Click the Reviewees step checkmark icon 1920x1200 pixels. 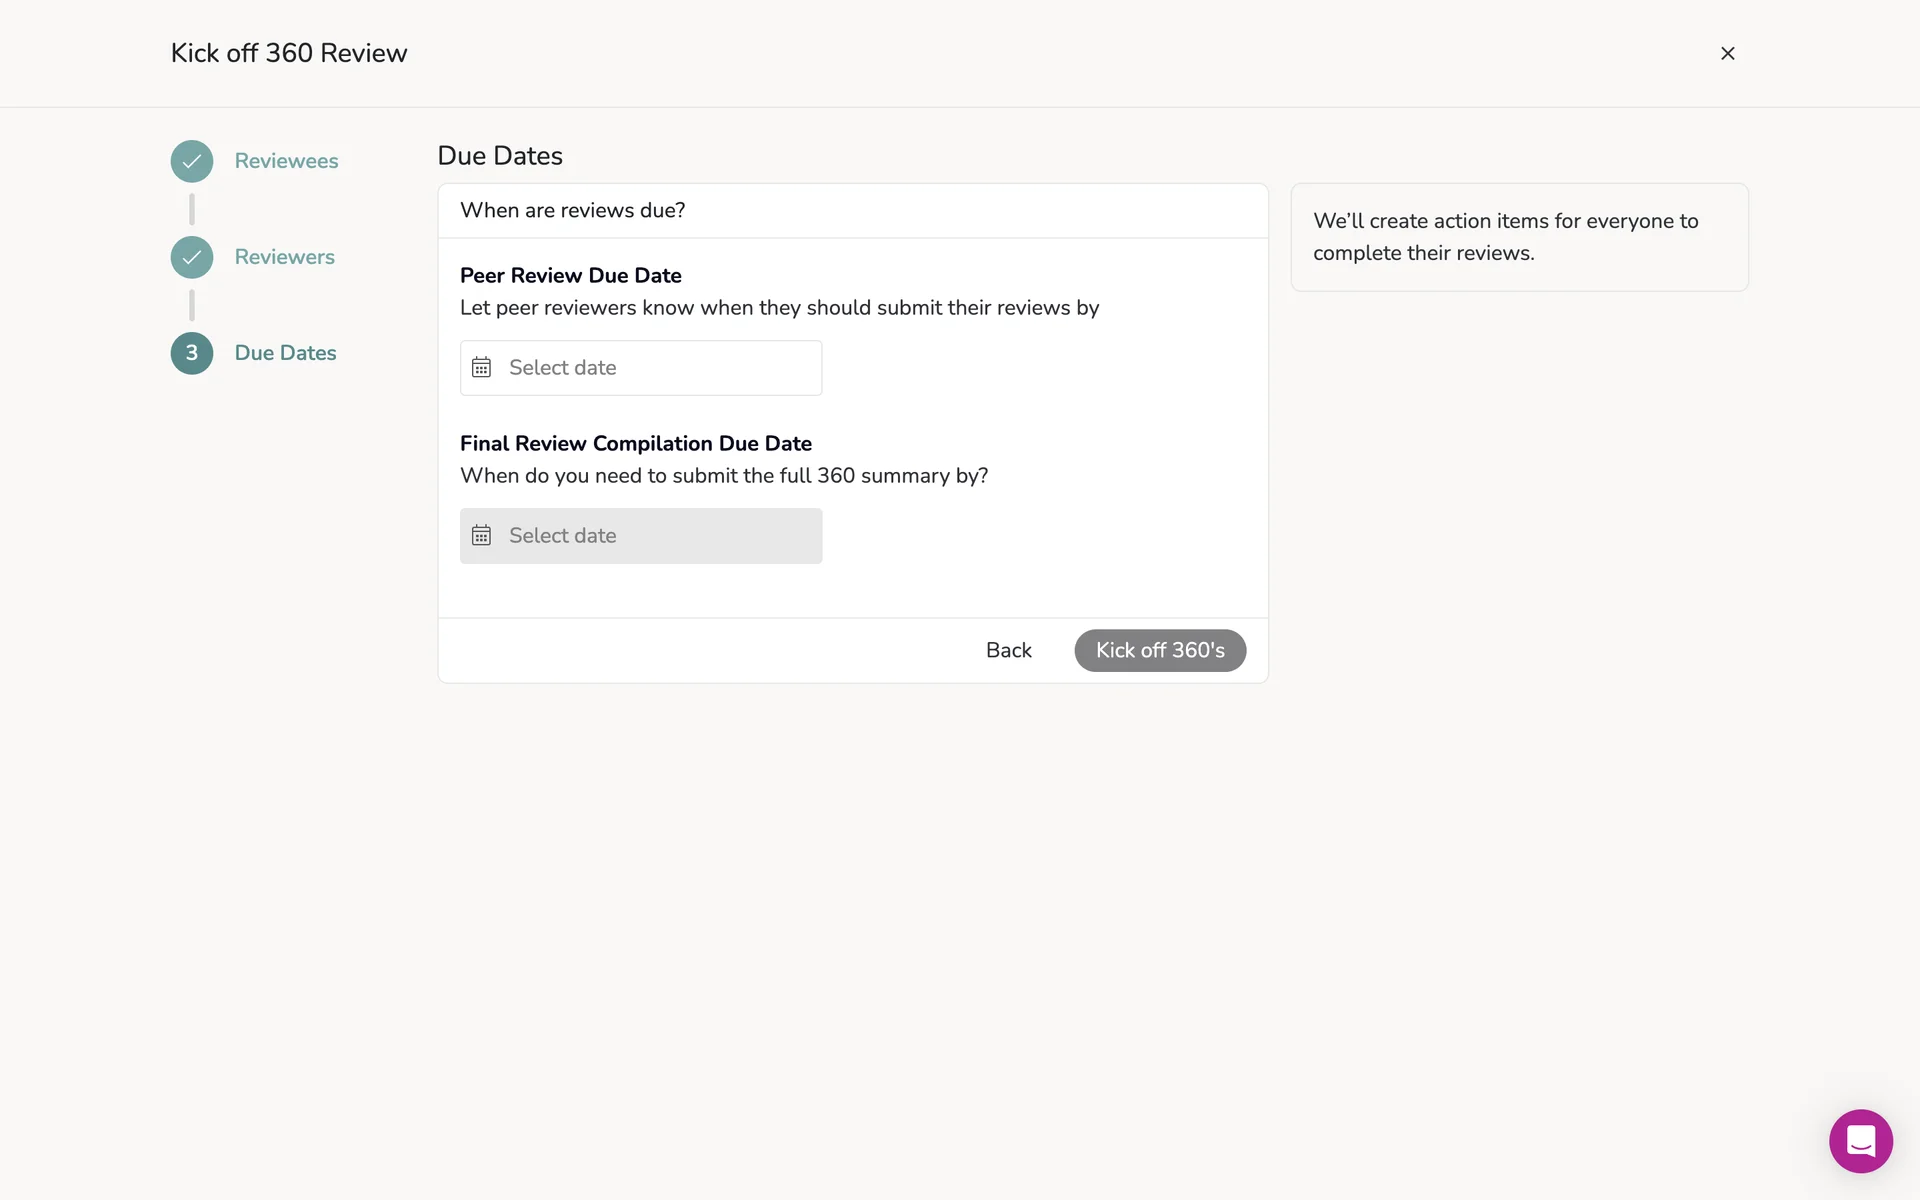[x=192, y=161]
